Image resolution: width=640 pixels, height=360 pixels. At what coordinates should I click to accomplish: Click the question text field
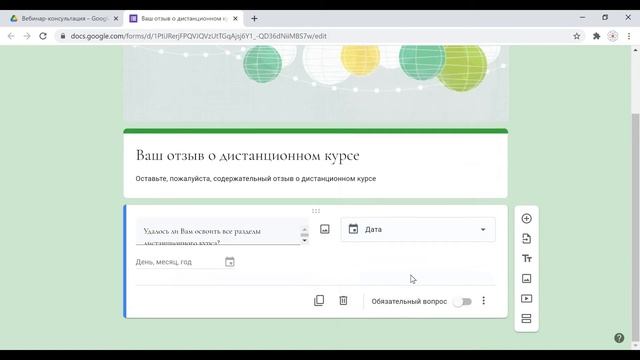(218, 231)
